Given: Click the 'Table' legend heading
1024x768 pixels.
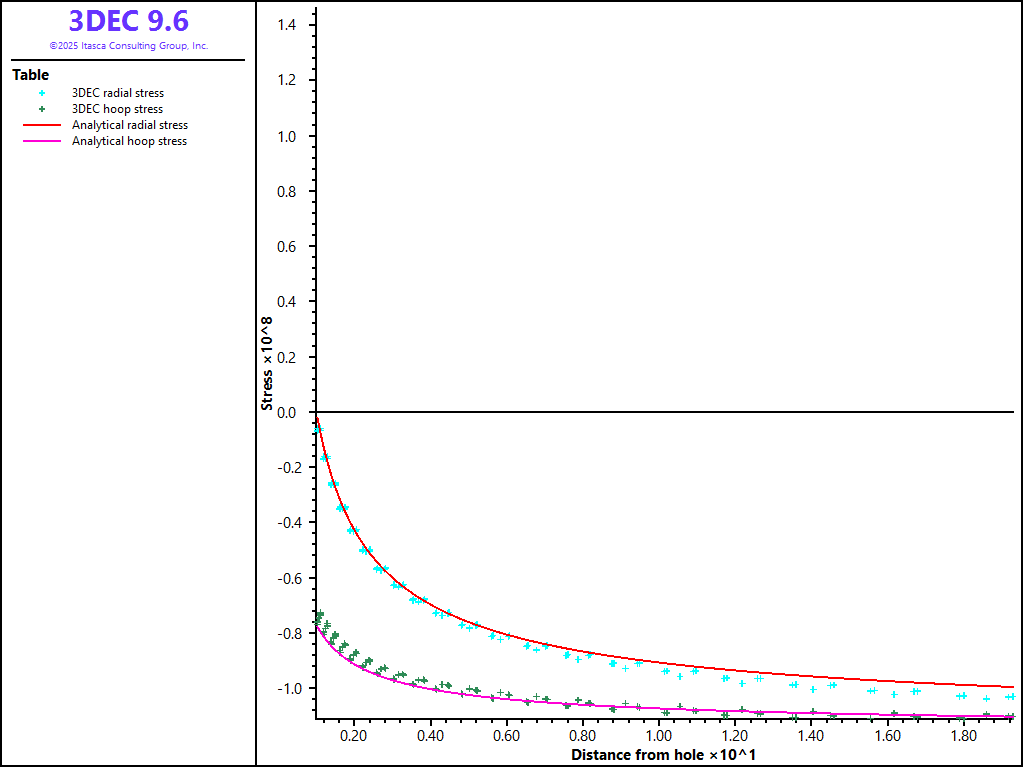Looking at the screenshot, I should [x=30, y=75].
